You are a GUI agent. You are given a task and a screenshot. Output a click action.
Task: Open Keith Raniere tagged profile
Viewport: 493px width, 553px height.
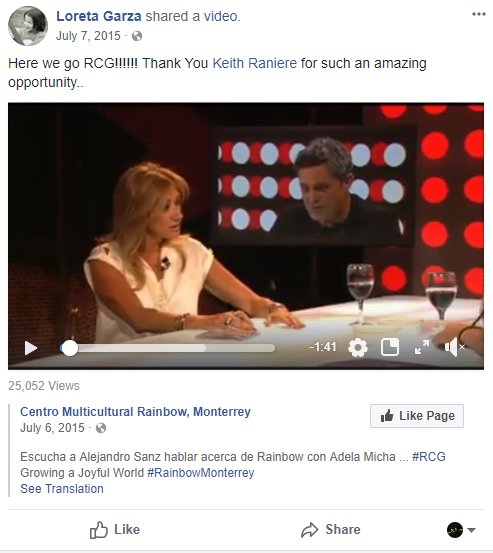pos(255,63)
